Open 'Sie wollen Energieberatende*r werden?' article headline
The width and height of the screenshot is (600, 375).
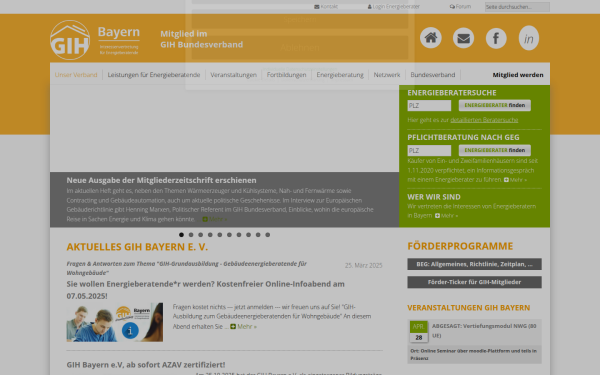click(205, 290)
